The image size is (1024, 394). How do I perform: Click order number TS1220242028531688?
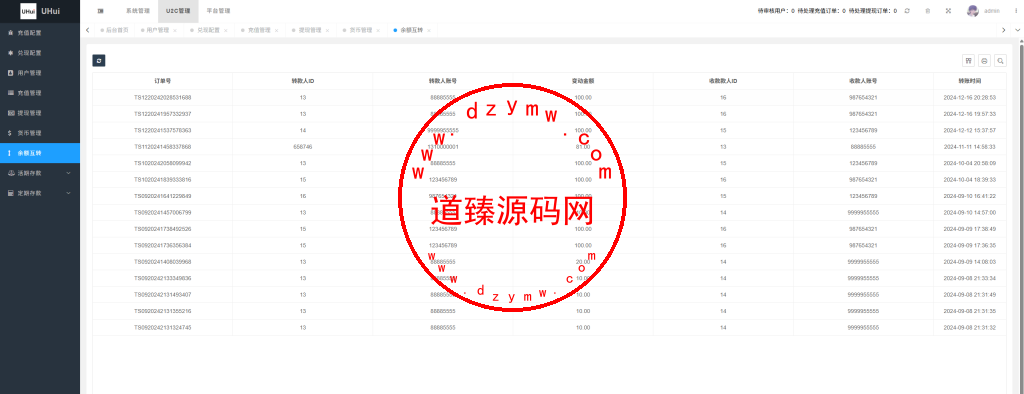[x=163, y=97]
